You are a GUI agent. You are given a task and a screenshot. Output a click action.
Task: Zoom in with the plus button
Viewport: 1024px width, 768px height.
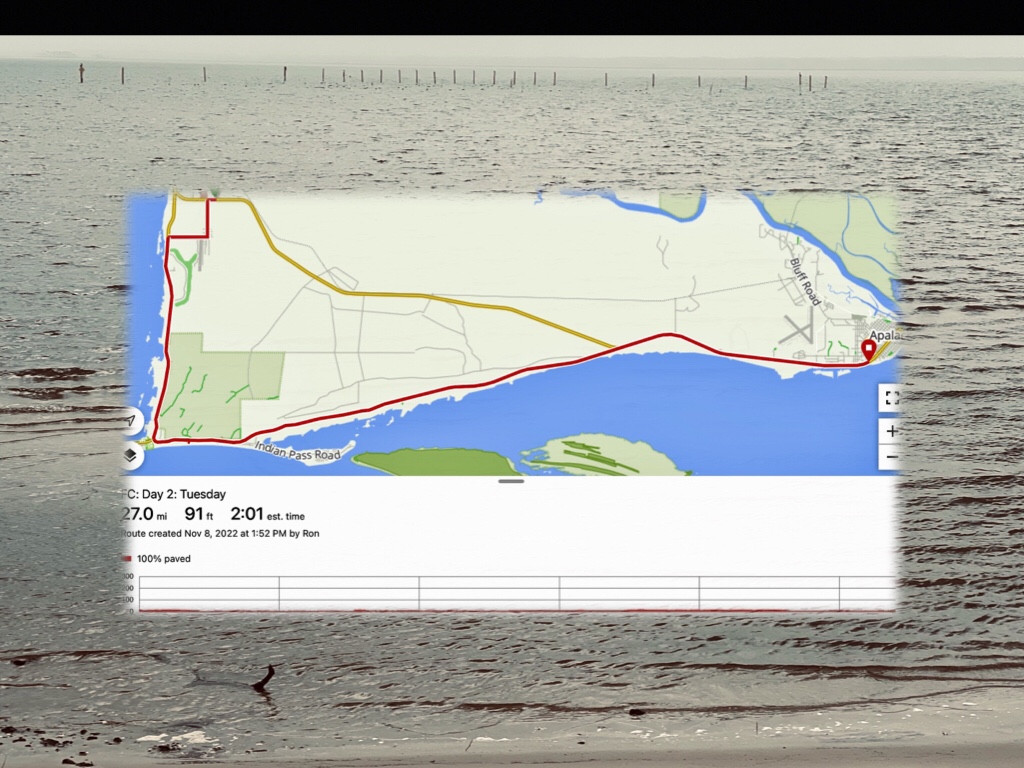pos(891,431)
